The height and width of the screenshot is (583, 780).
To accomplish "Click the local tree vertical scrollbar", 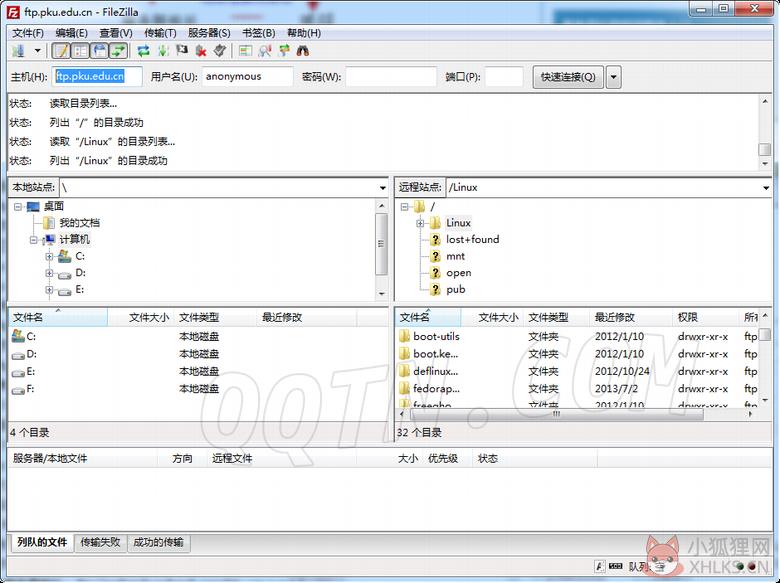I will [x=382, y=244].
